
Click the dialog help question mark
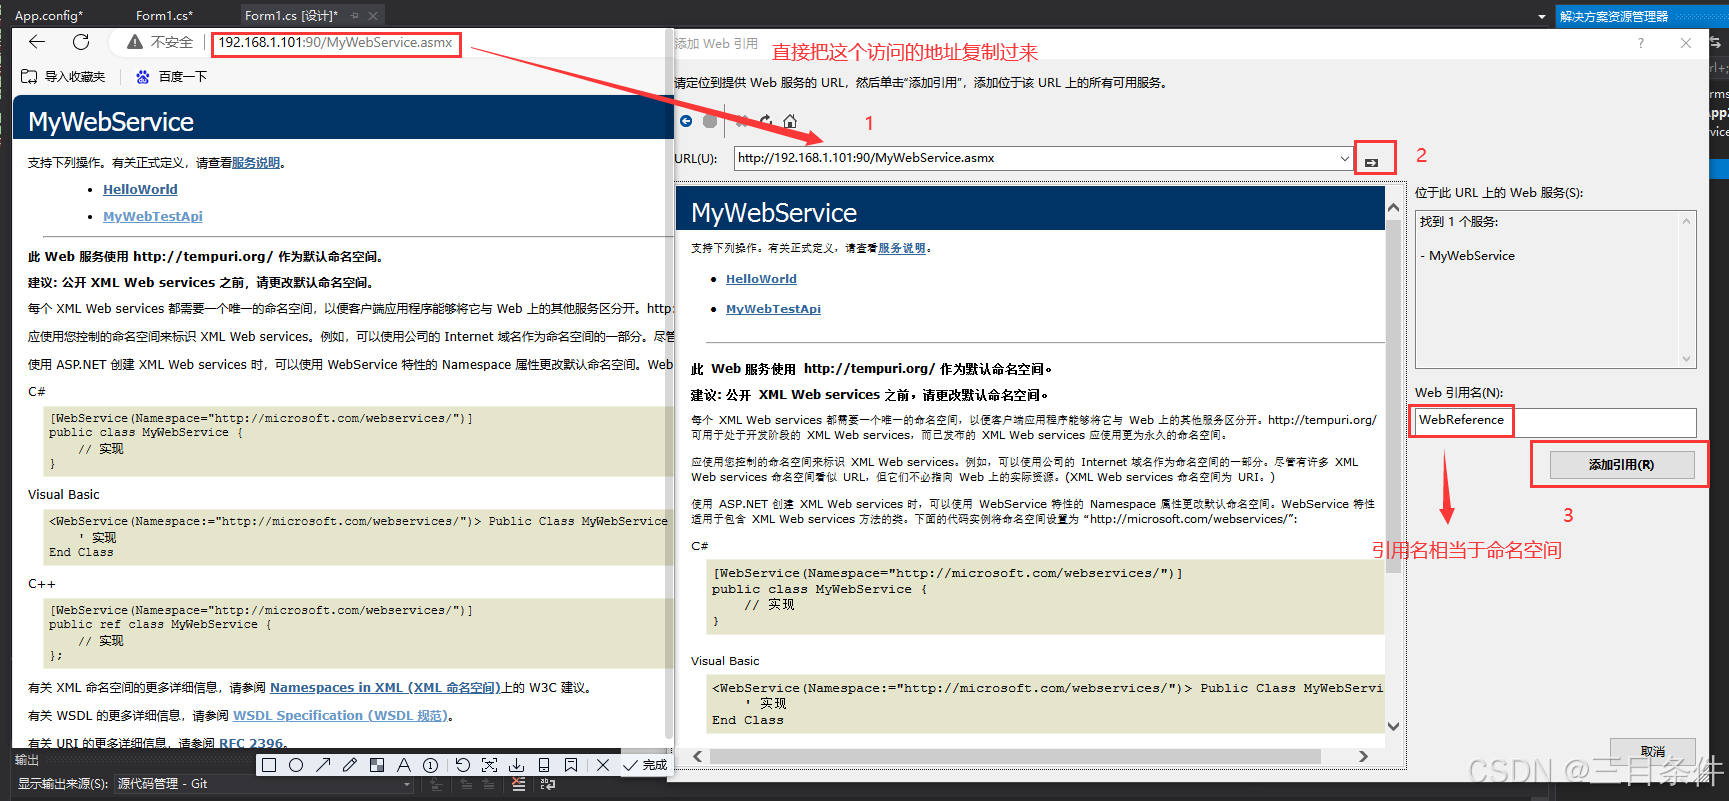pos(1641,43)
